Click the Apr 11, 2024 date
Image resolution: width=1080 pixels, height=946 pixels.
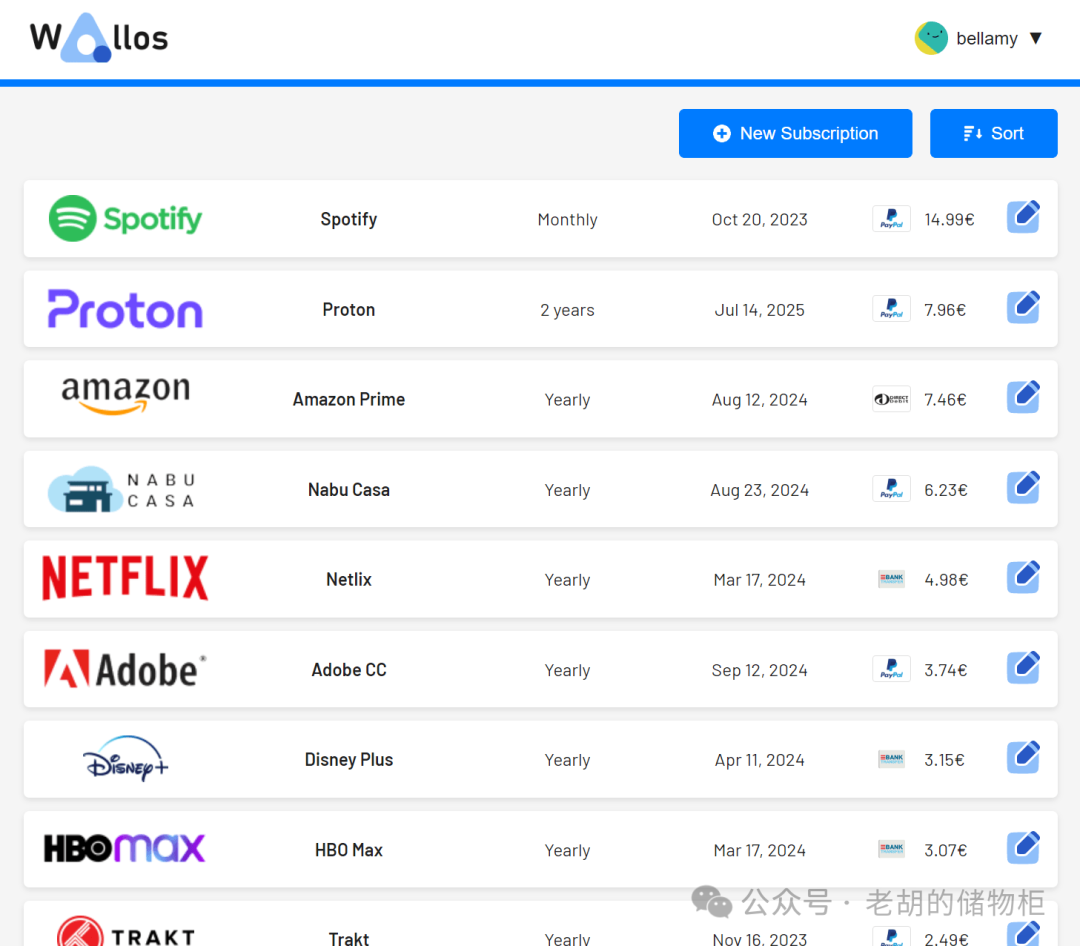(x=760, y=760)
